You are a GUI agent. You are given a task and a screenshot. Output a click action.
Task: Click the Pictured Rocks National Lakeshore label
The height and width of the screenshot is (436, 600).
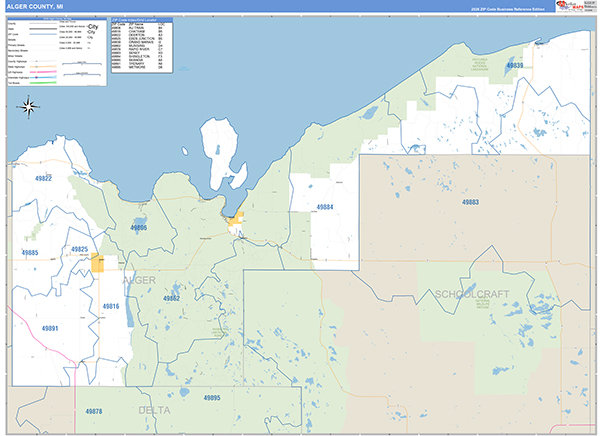pos(479,65)
